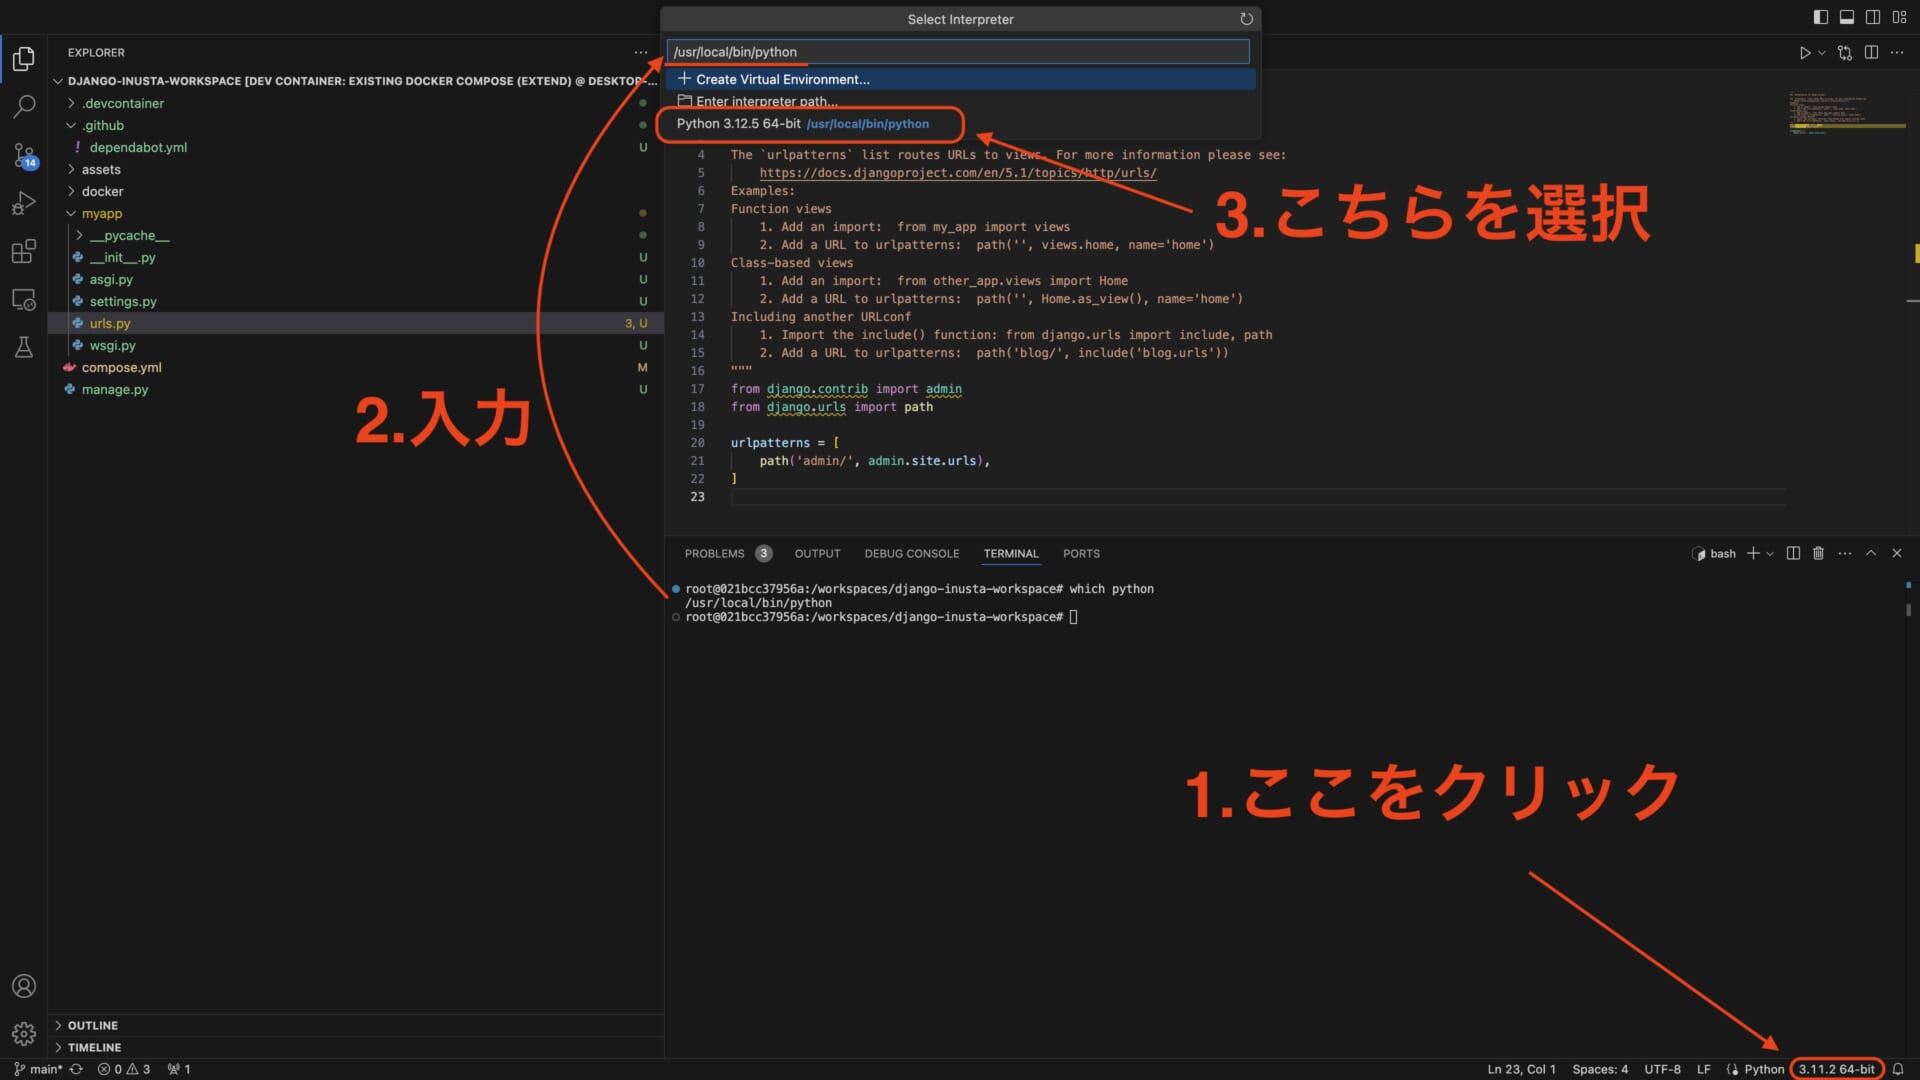Open run options dropdown next to play
This screenshot has width=1920, height=1080.
1822,53
